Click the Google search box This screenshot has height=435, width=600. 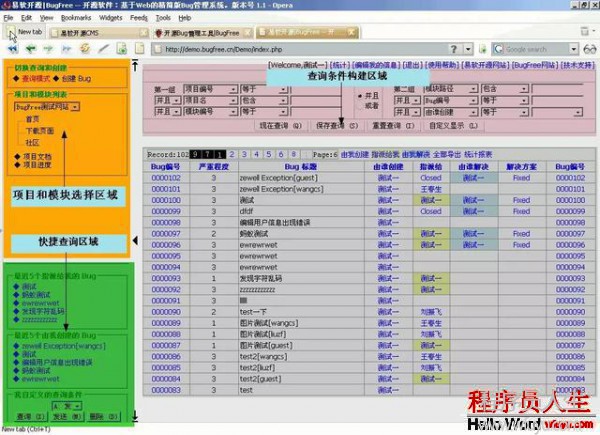[x=536, y=49]
